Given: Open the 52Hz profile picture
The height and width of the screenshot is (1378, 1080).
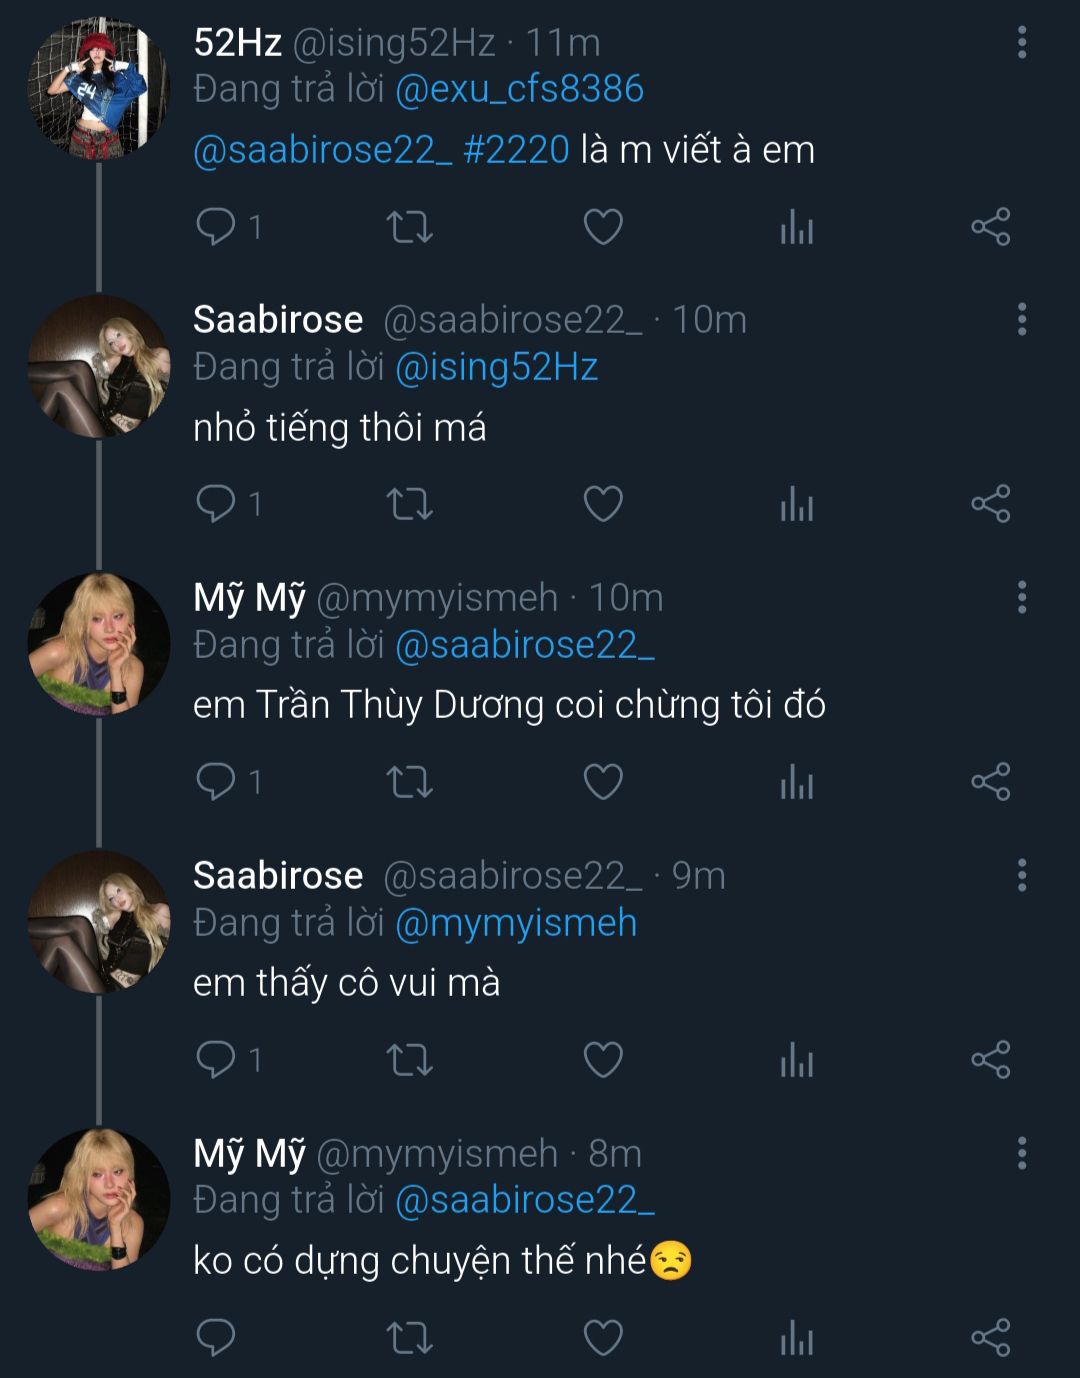Looking at the screenshot, I should [x=98, y=88].
